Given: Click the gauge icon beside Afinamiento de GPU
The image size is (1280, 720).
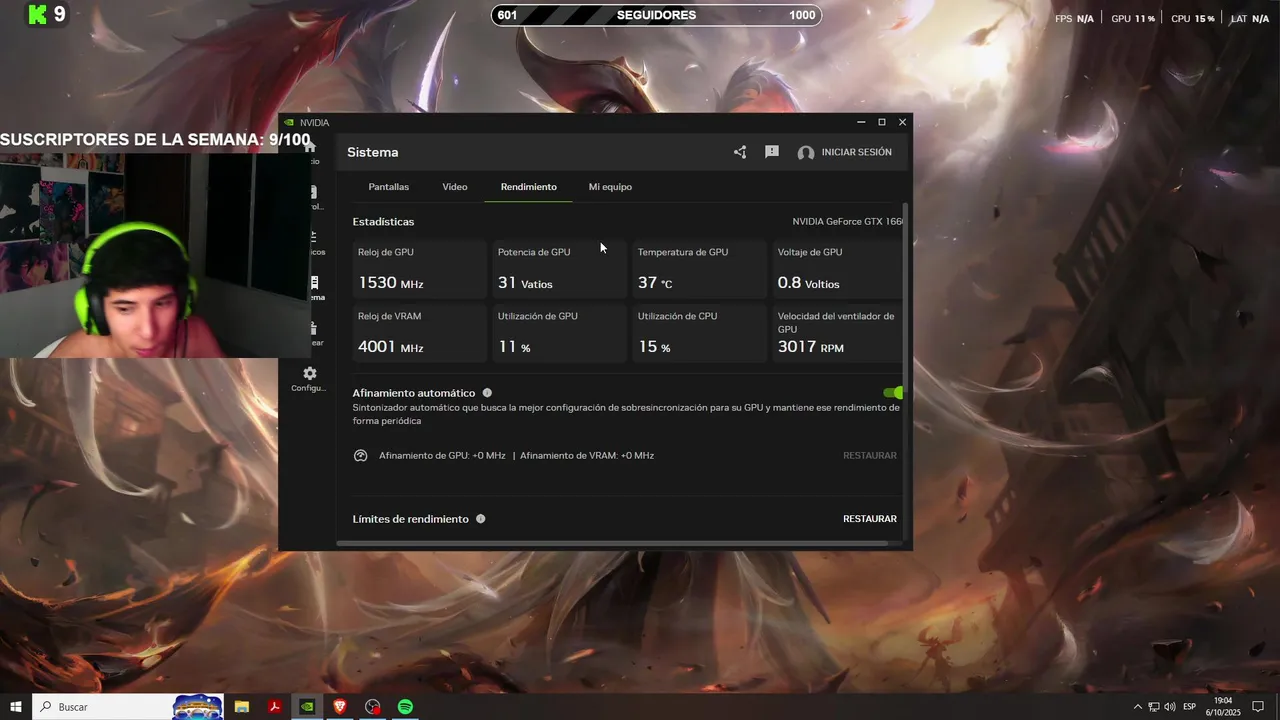Looking at the screenshot, I should (361, 455).
